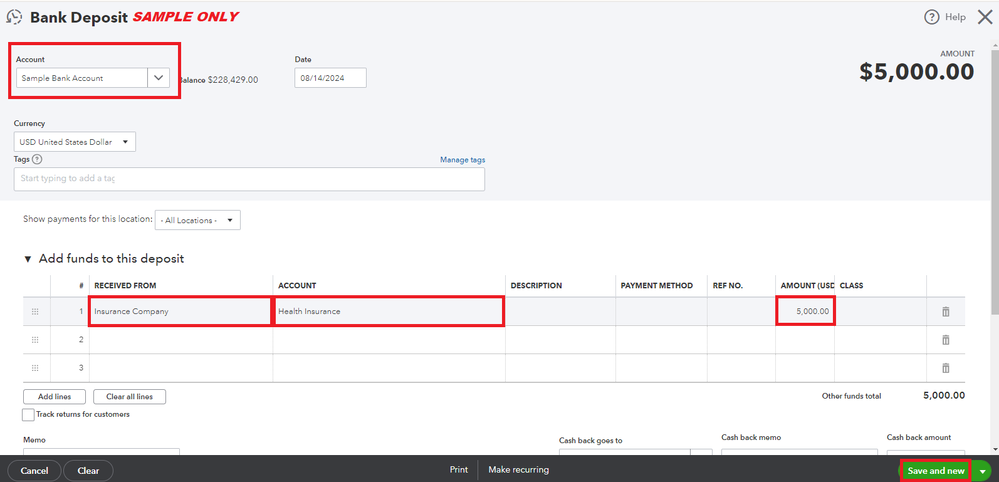The image size is (999, 482).
Task: Click the Cash back amount field
Action: (x=926, y=453)
